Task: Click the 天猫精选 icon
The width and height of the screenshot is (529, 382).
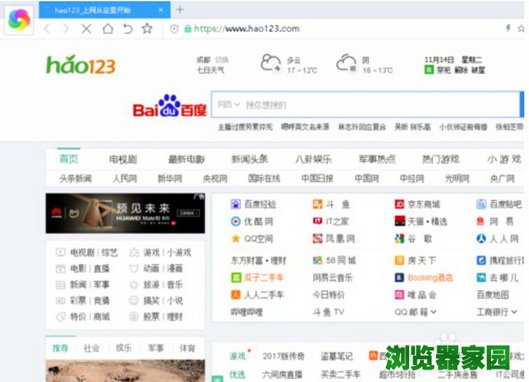Action: tap(400, 221)
